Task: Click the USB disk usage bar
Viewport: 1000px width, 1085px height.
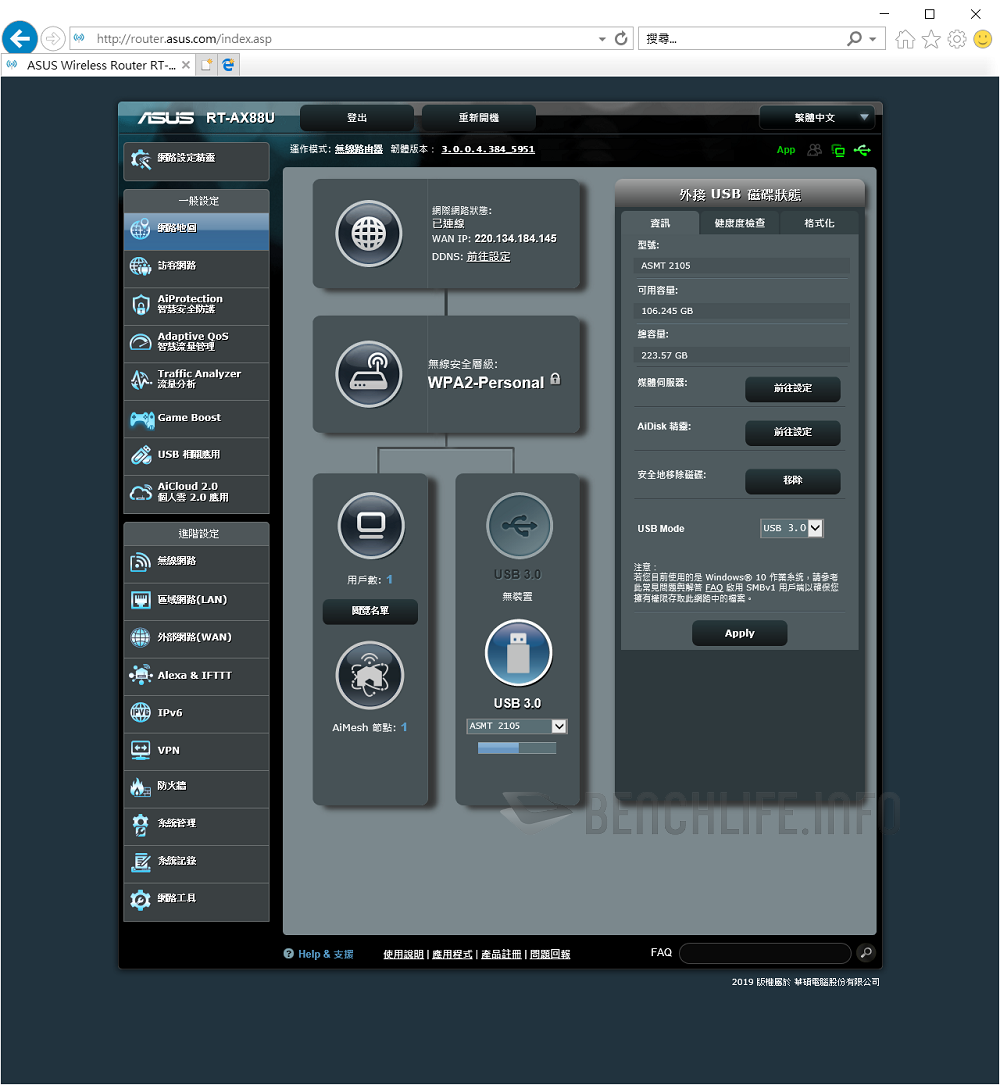Action: point(517,748)
